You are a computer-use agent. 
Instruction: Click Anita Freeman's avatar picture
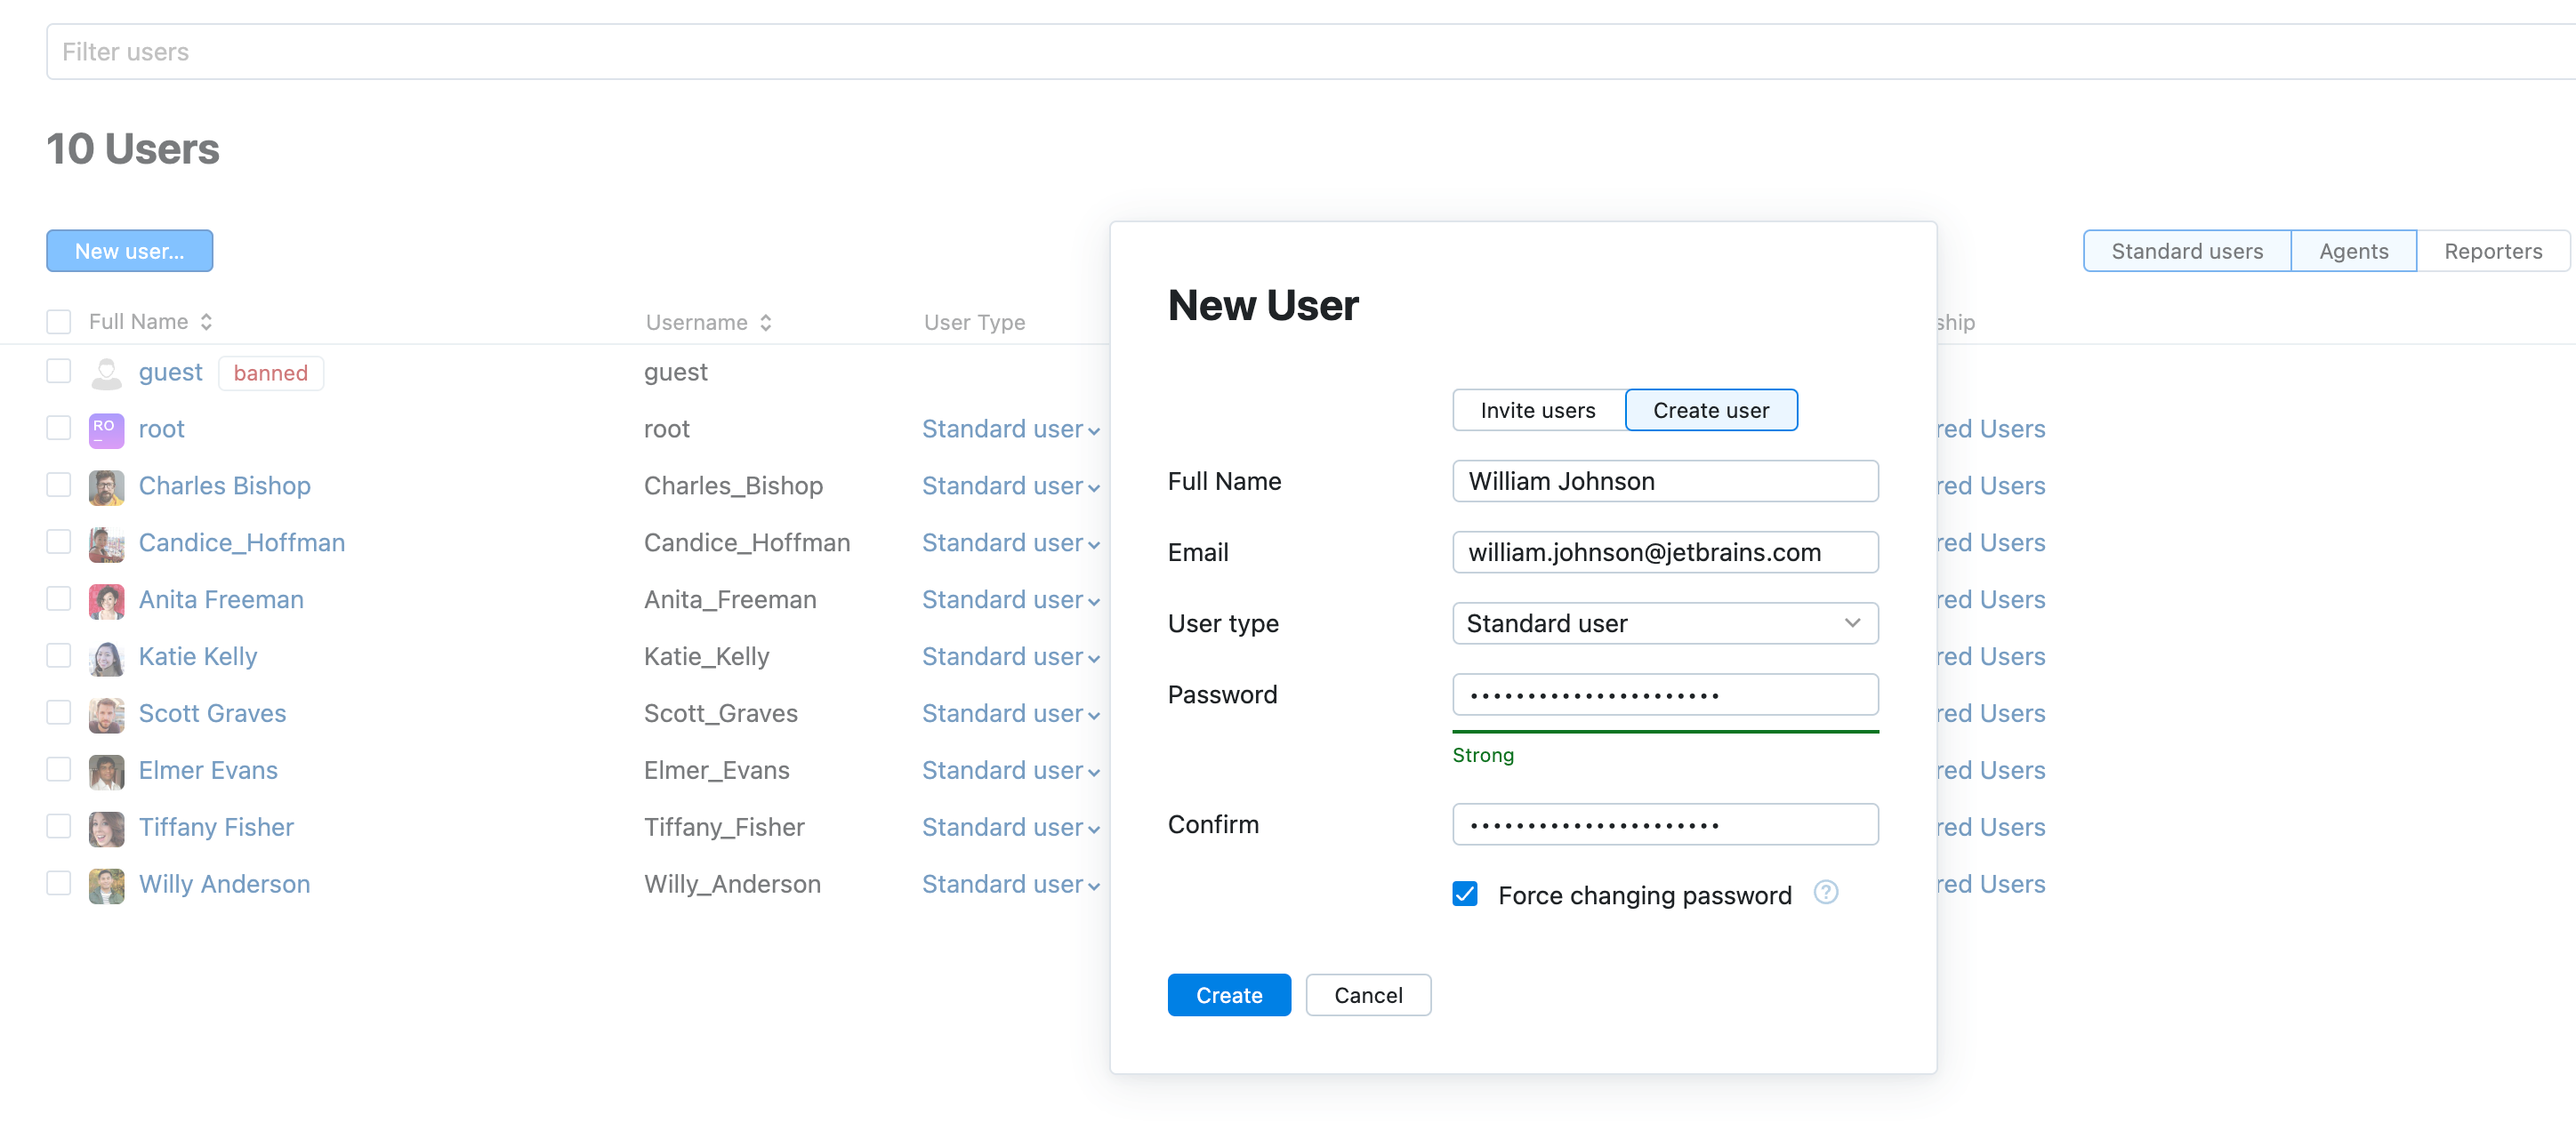pyautogui.click(x=106, y=599)
